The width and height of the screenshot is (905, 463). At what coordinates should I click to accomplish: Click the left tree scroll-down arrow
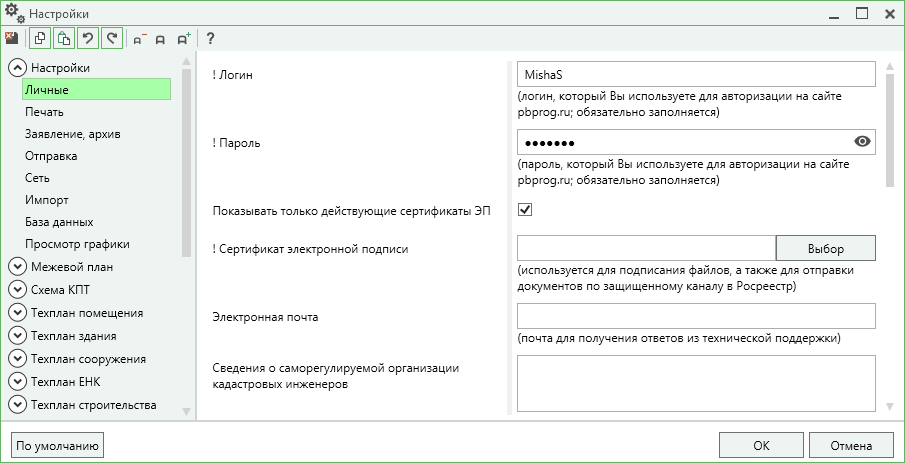186,411
